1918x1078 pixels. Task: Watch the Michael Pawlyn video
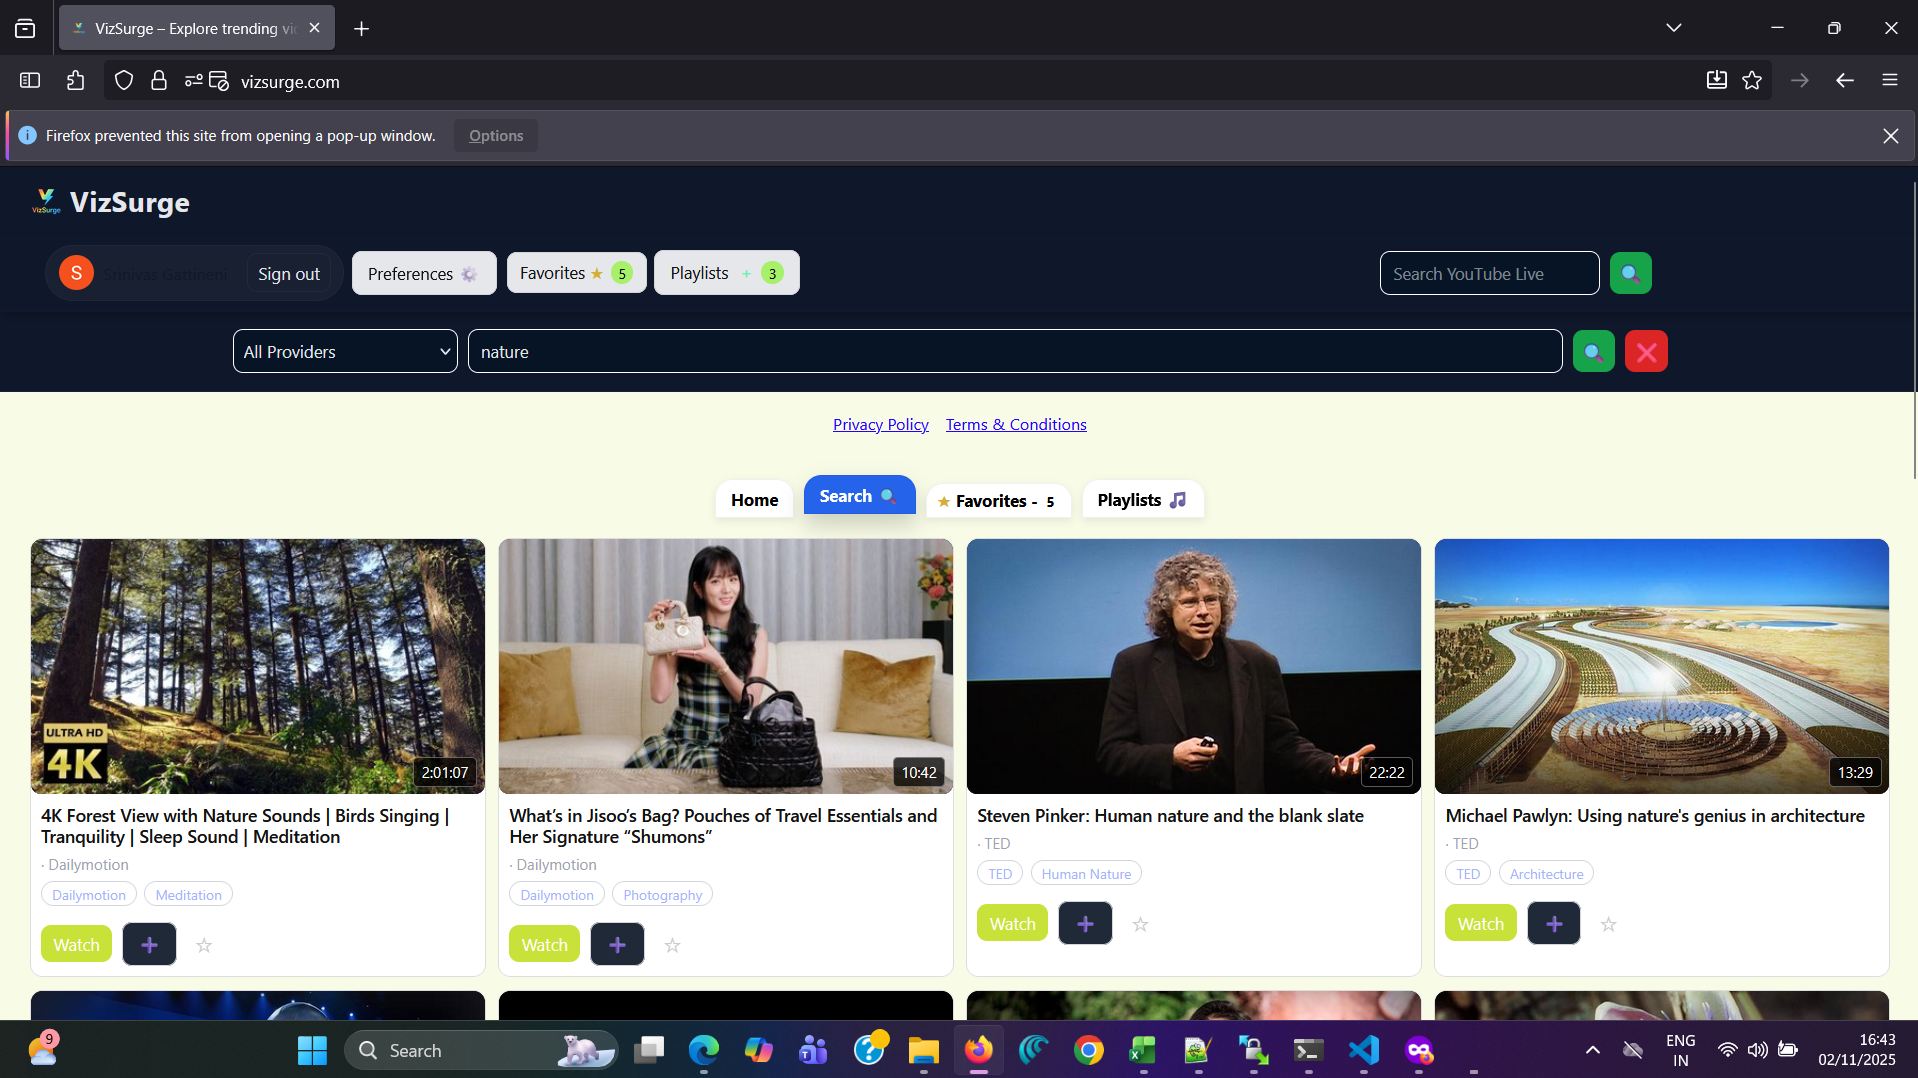click(x=1480, y=923)
